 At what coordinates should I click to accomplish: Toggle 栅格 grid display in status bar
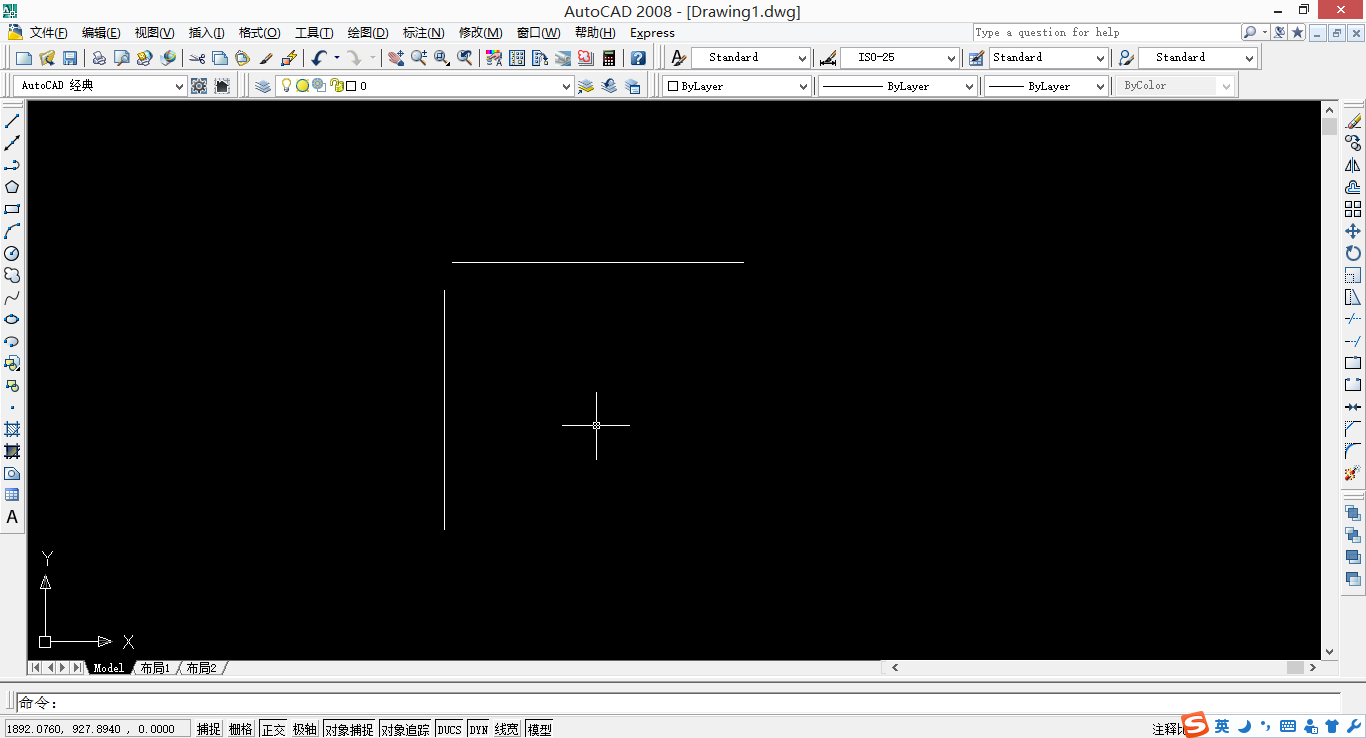point(241,729)
